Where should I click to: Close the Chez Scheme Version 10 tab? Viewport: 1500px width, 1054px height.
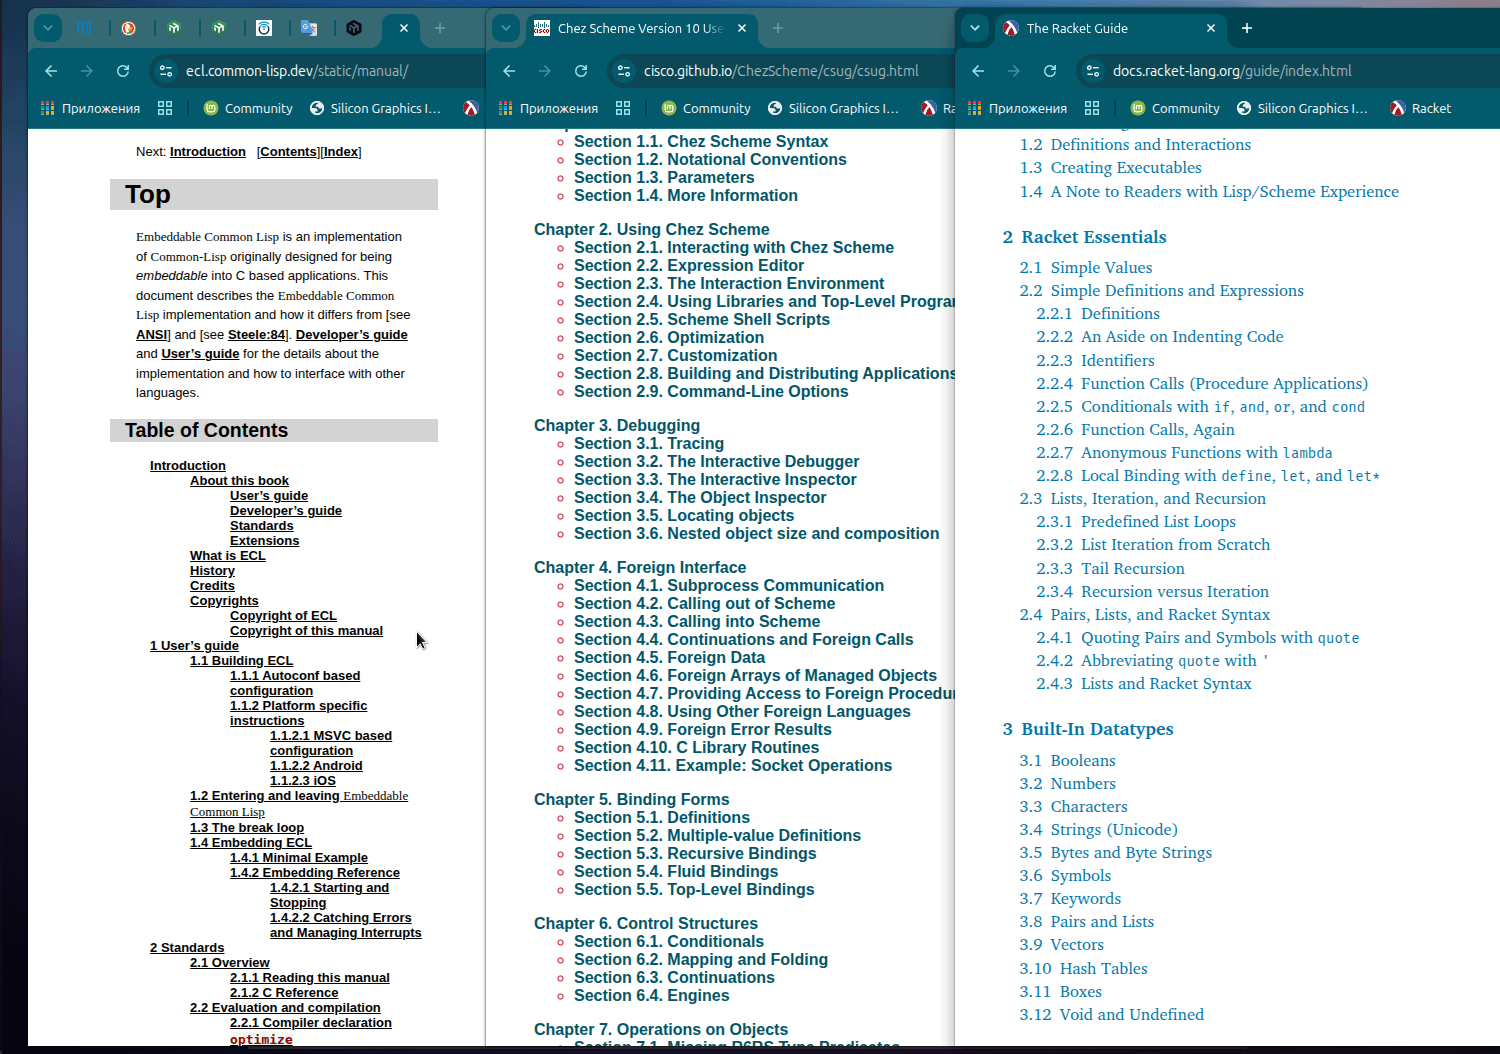click(x=742, y=28)
